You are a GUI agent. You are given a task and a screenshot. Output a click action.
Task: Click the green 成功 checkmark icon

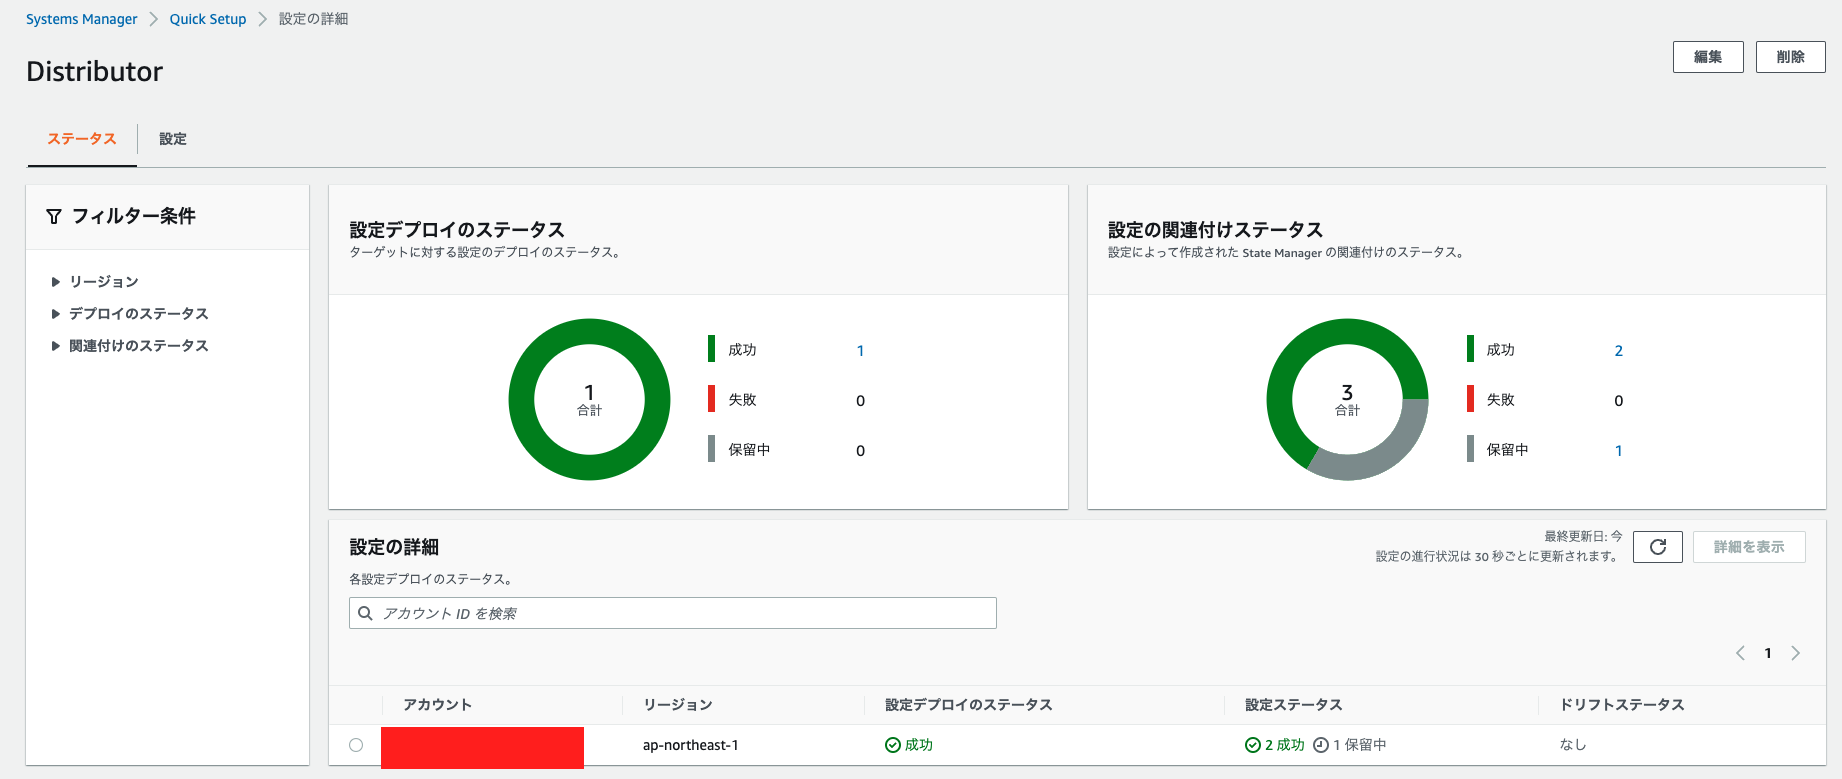(893, 745)
